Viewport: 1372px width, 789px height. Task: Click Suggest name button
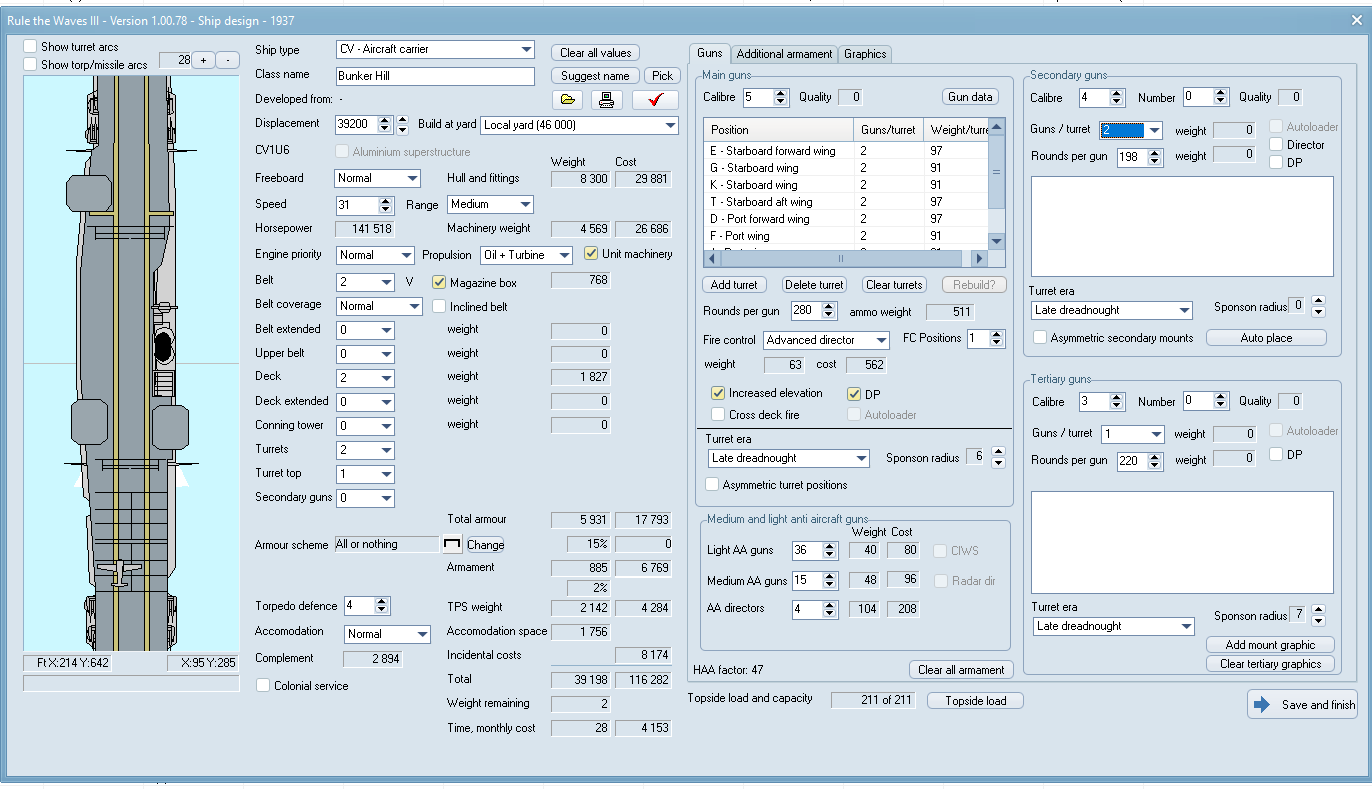tap(595, 76)
